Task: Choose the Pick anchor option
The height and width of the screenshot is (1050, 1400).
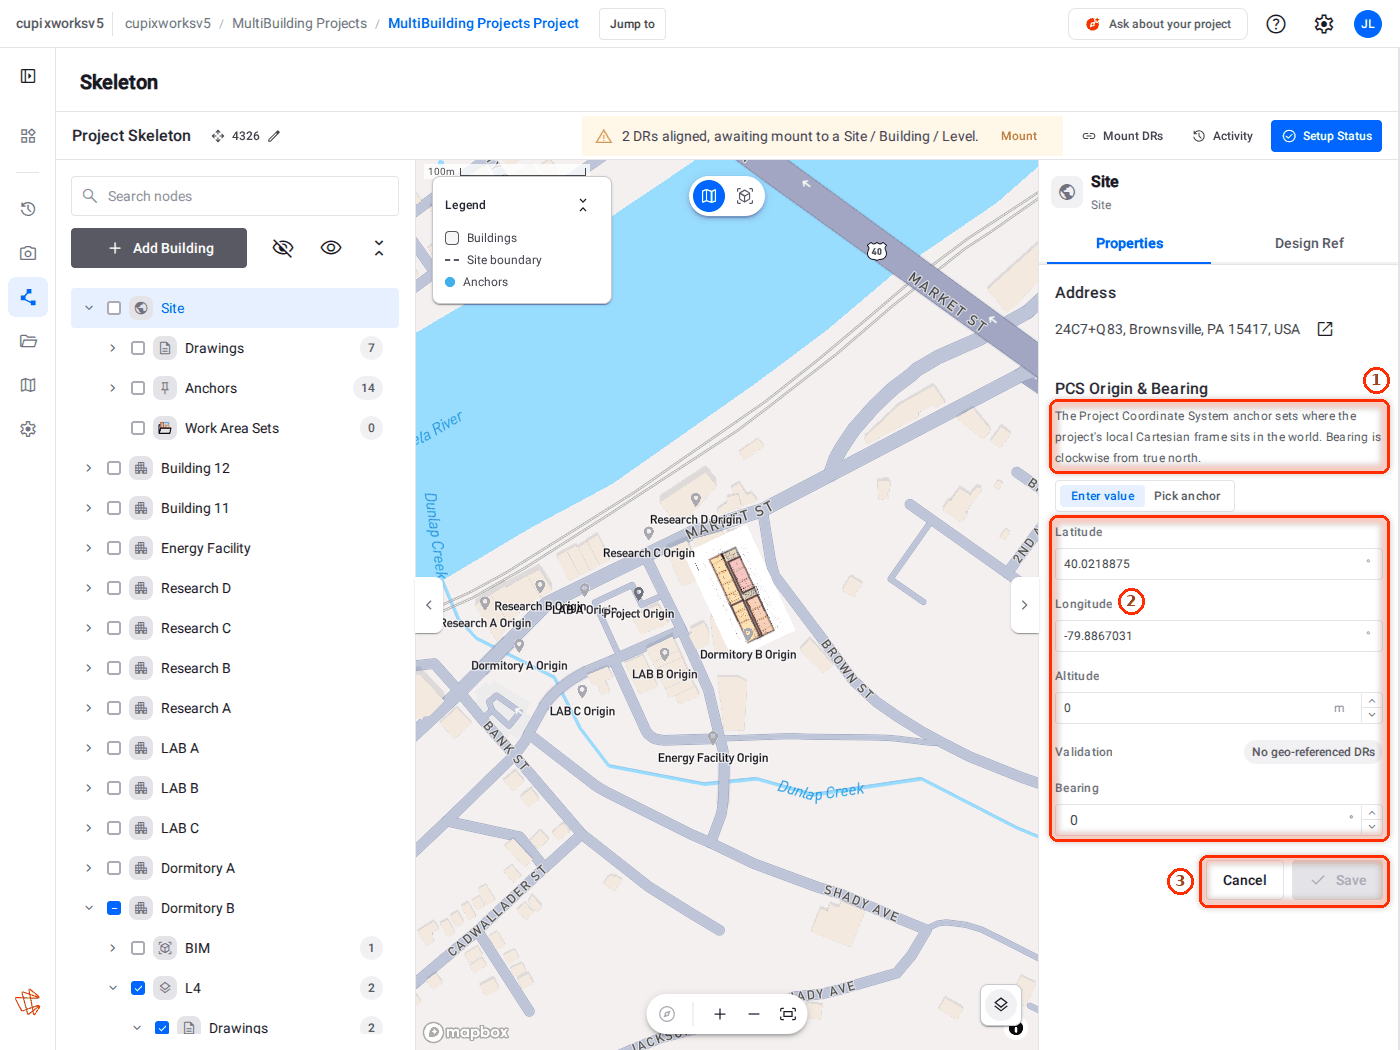Action: pos(1187,496)
